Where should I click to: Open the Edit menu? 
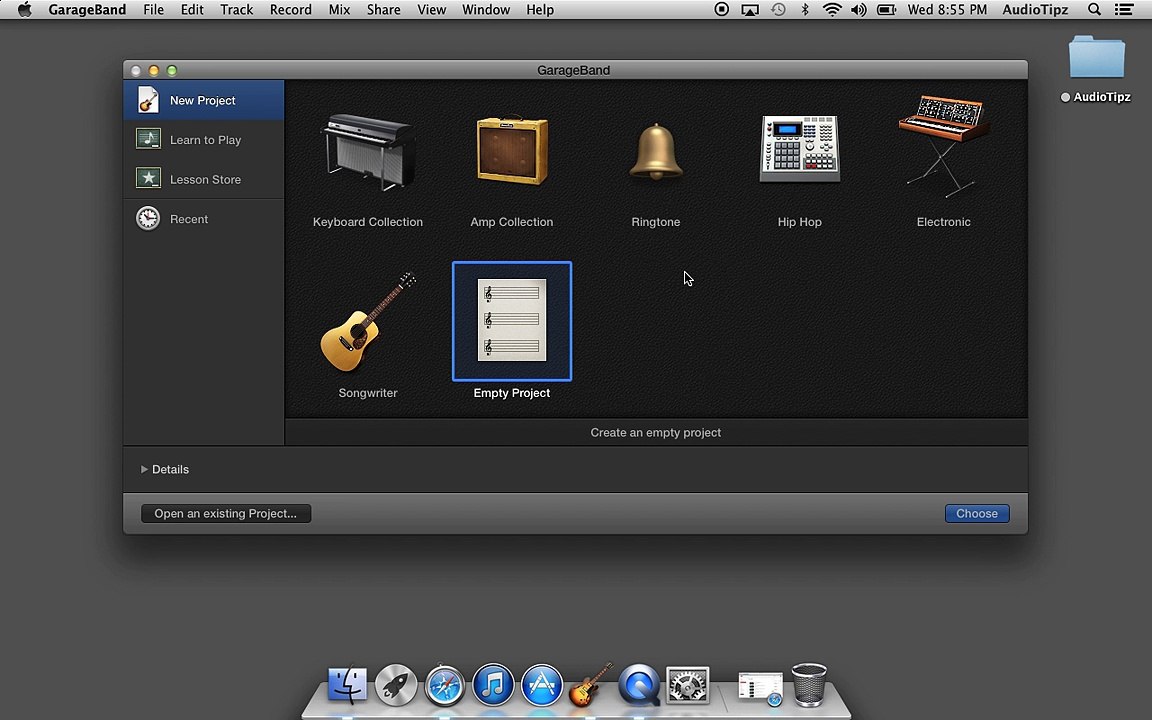click(192, 10)
